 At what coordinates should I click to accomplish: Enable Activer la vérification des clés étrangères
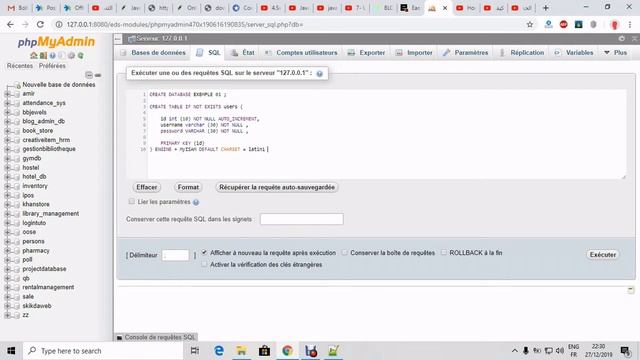pos(204,264)
